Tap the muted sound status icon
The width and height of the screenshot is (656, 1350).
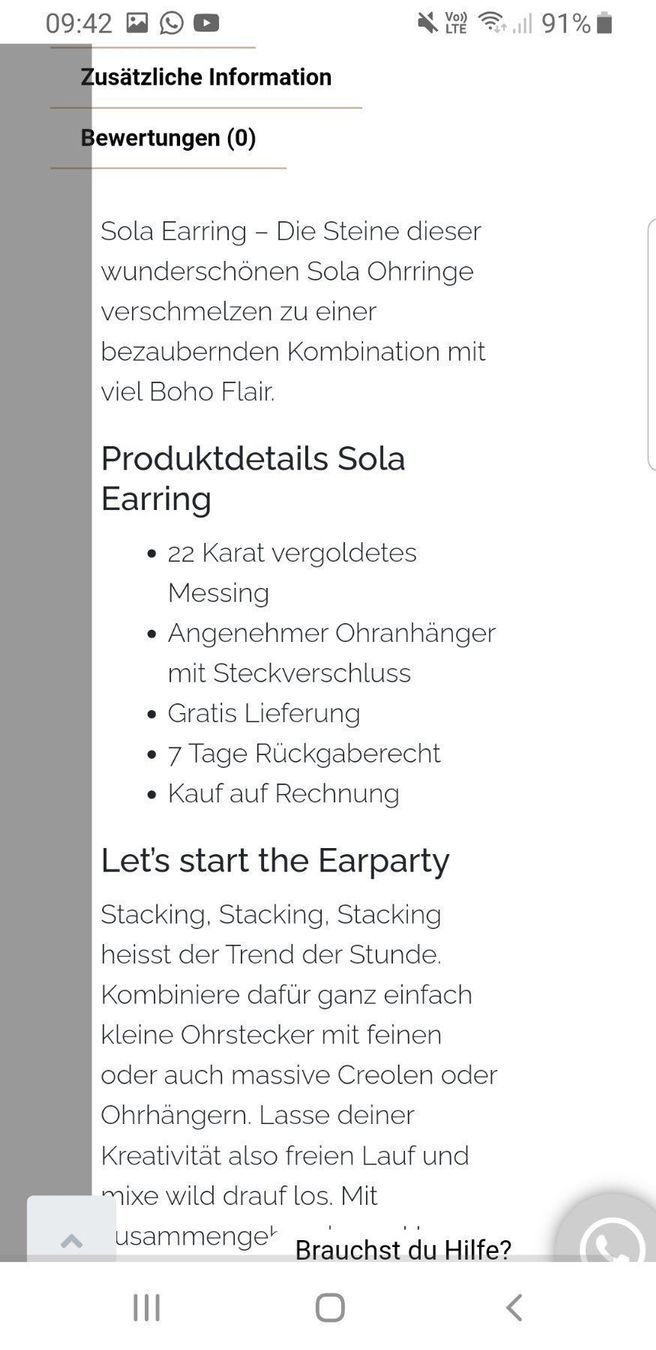coord(426,22)
